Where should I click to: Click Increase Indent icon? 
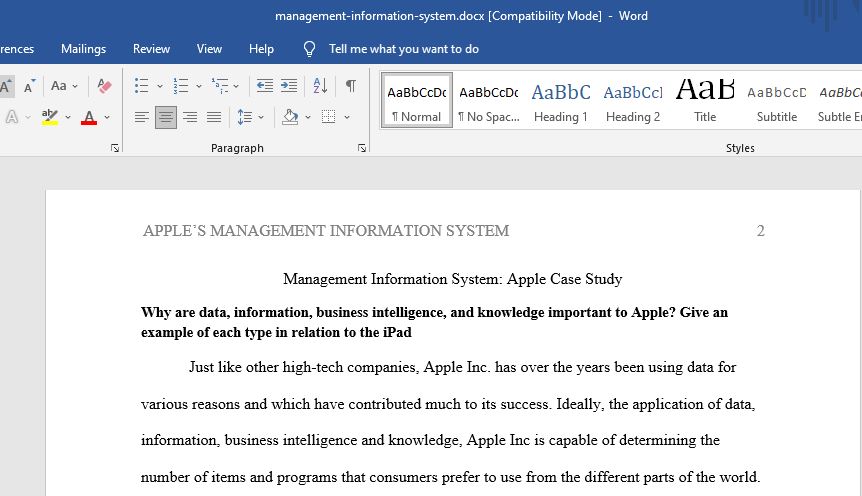289,86
